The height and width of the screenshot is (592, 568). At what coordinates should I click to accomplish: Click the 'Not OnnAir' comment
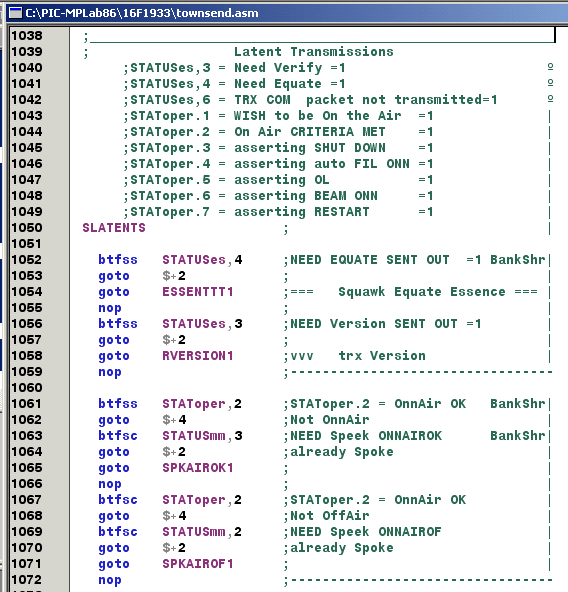tap(329, 420)
